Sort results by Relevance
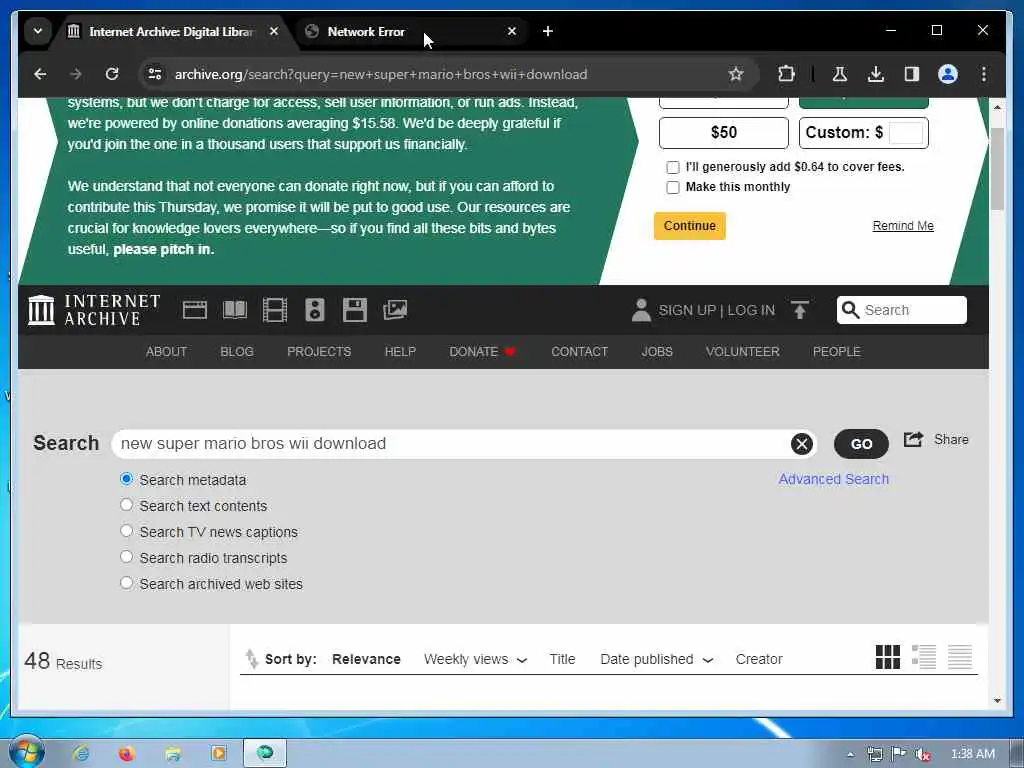This screenshot has height=768, width=1024. (366, 660)
